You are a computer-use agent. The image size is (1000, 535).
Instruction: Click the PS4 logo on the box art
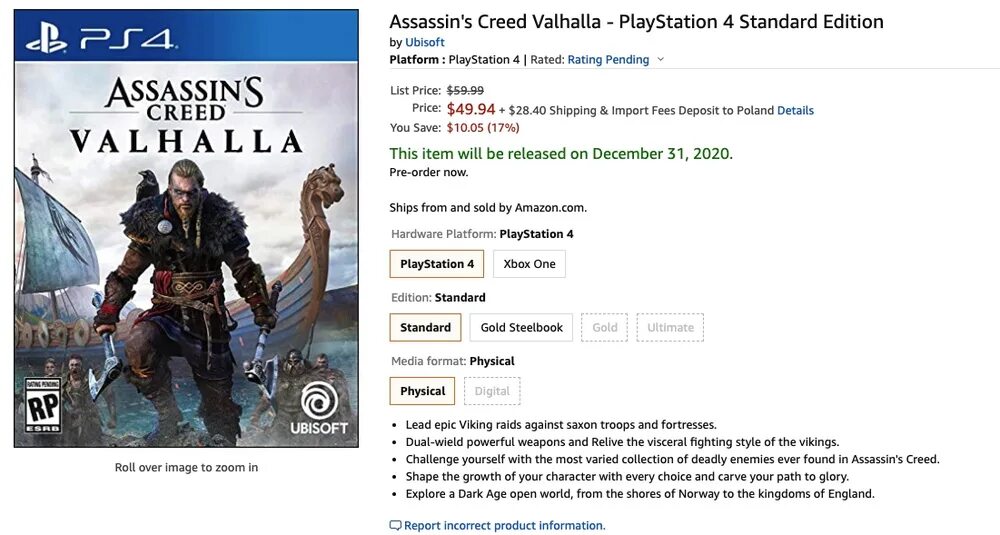click(100, 40)
